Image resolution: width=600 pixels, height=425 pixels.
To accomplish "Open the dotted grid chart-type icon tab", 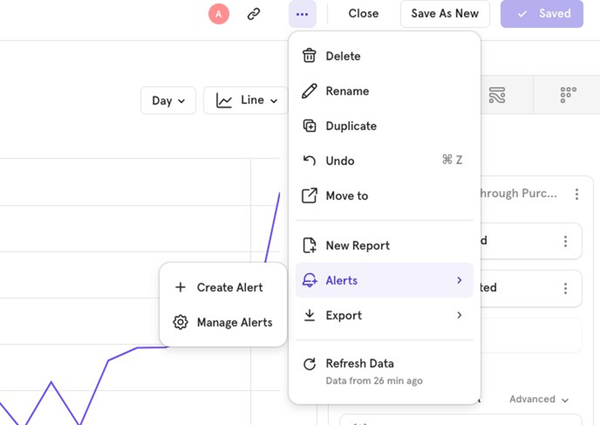I will [568, 95].
